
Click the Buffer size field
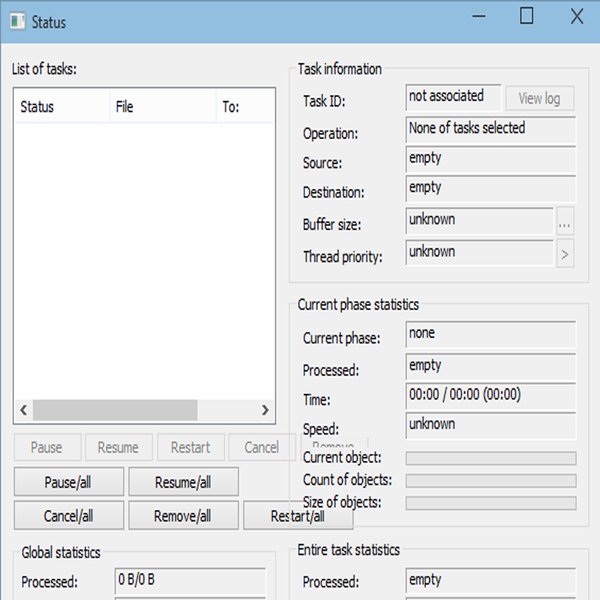coord(479,221)
